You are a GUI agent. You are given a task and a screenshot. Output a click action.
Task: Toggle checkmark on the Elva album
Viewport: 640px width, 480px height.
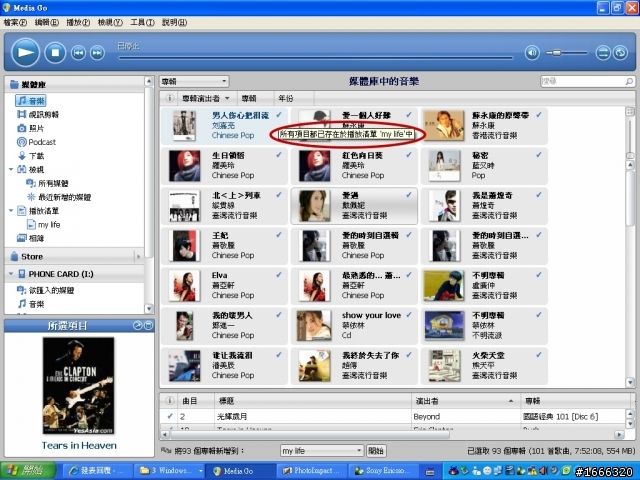[279, 275]
